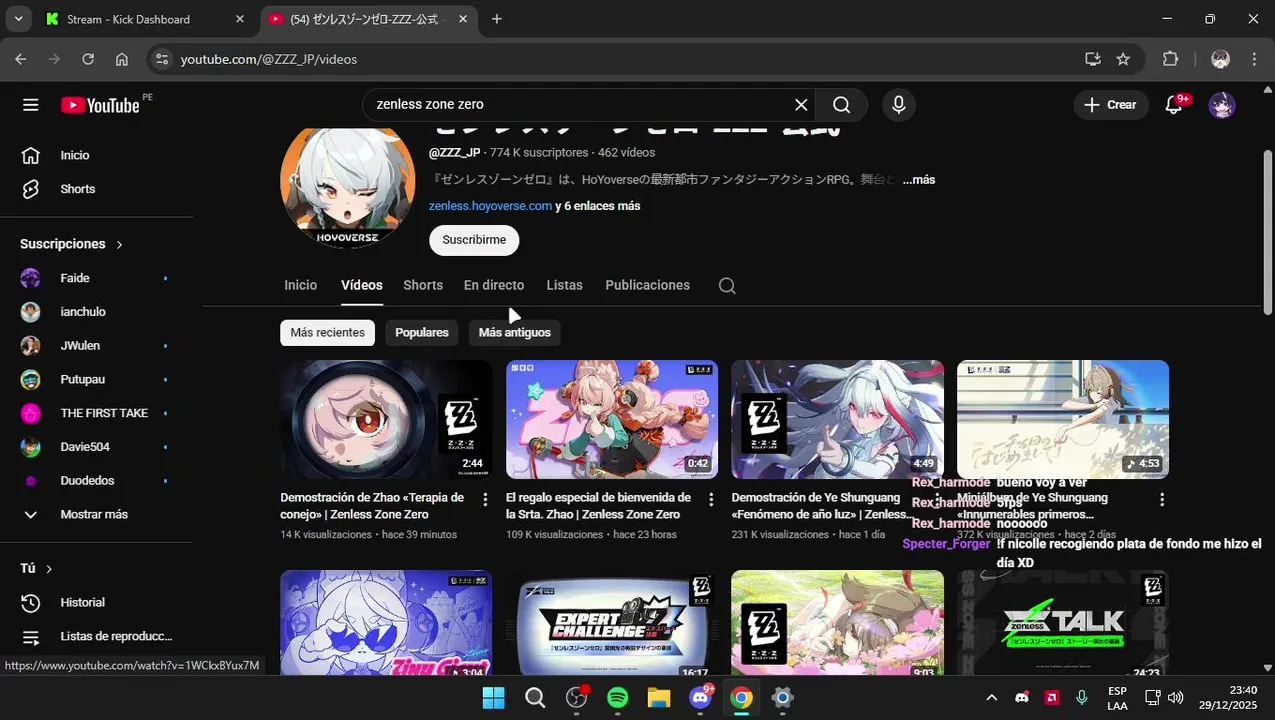Open a new Chrome tab
The width and height of the screenshot is (1275, 720).
497,19
